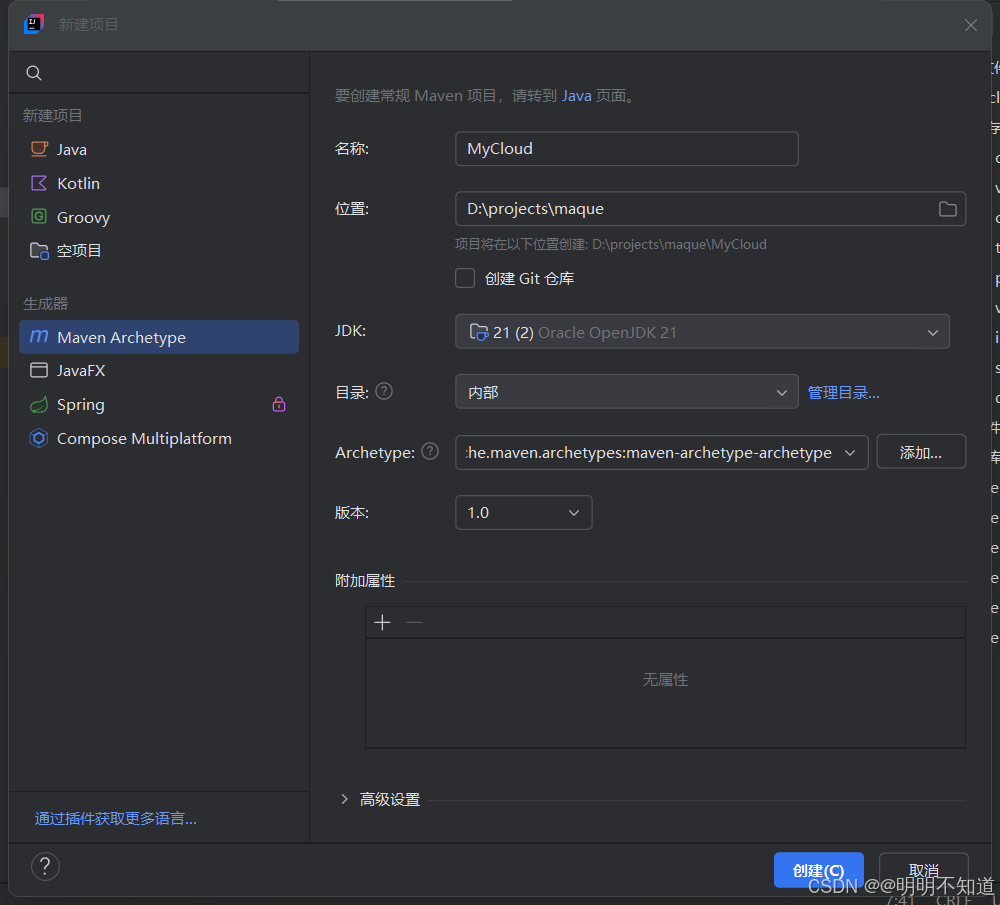Click the 创建 create button
1000x905 pixels.
(818, 870)
